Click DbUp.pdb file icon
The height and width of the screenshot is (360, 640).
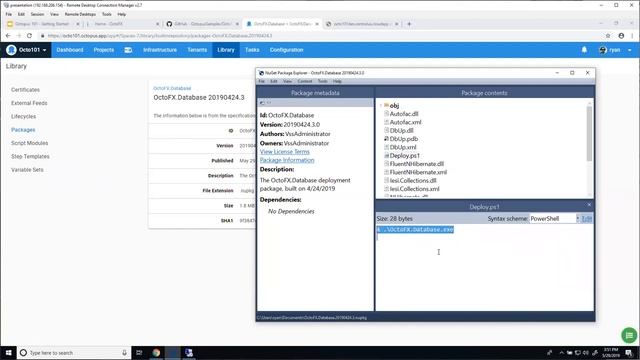(386, 139)
